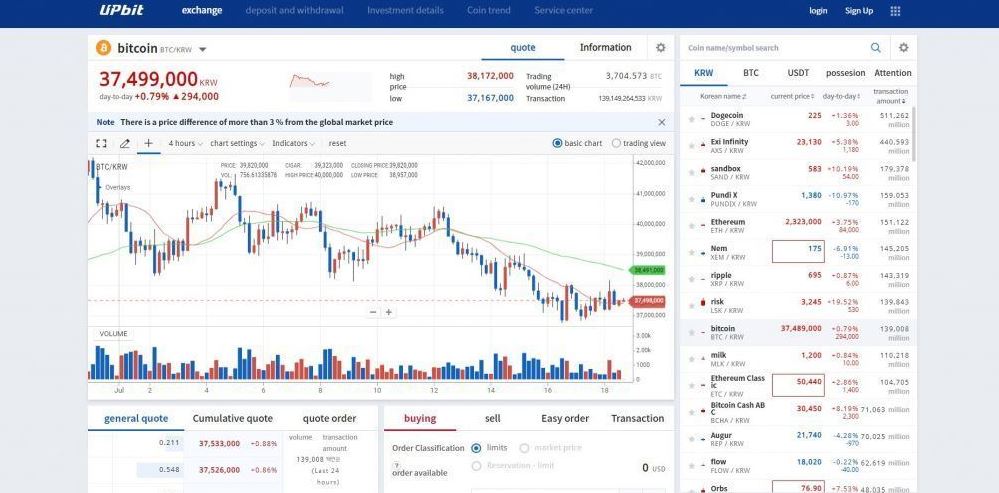
Task: Select limits order classification
Action: click(476, 448)
